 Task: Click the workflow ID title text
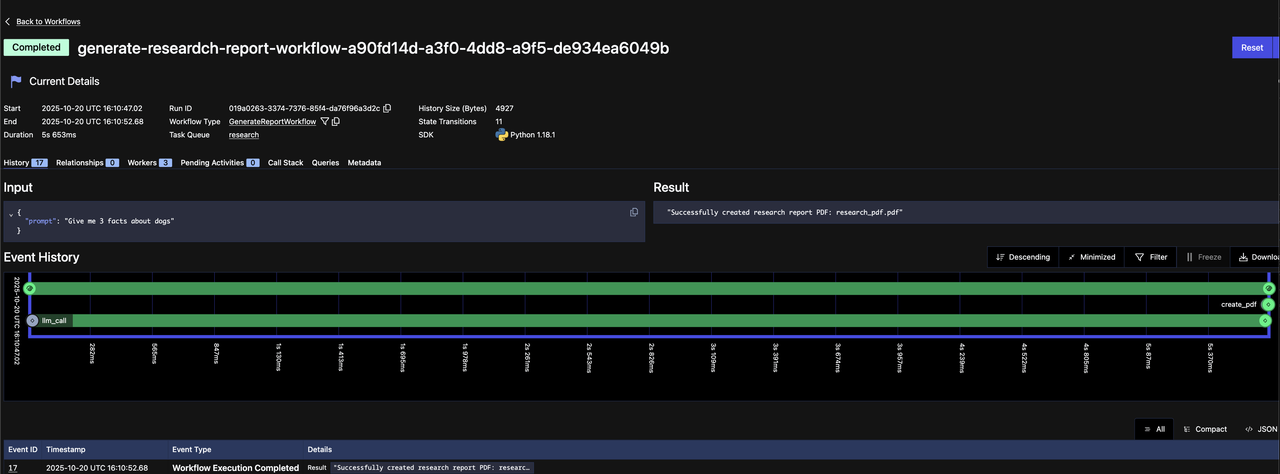(x=373, y=47)
